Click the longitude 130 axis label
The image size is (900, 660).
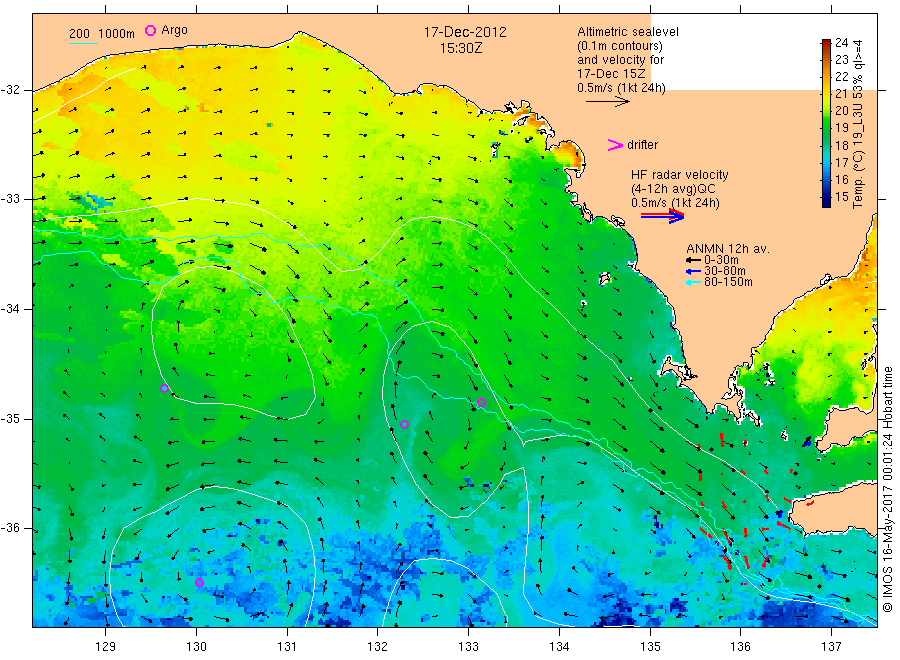click(196, 646)
